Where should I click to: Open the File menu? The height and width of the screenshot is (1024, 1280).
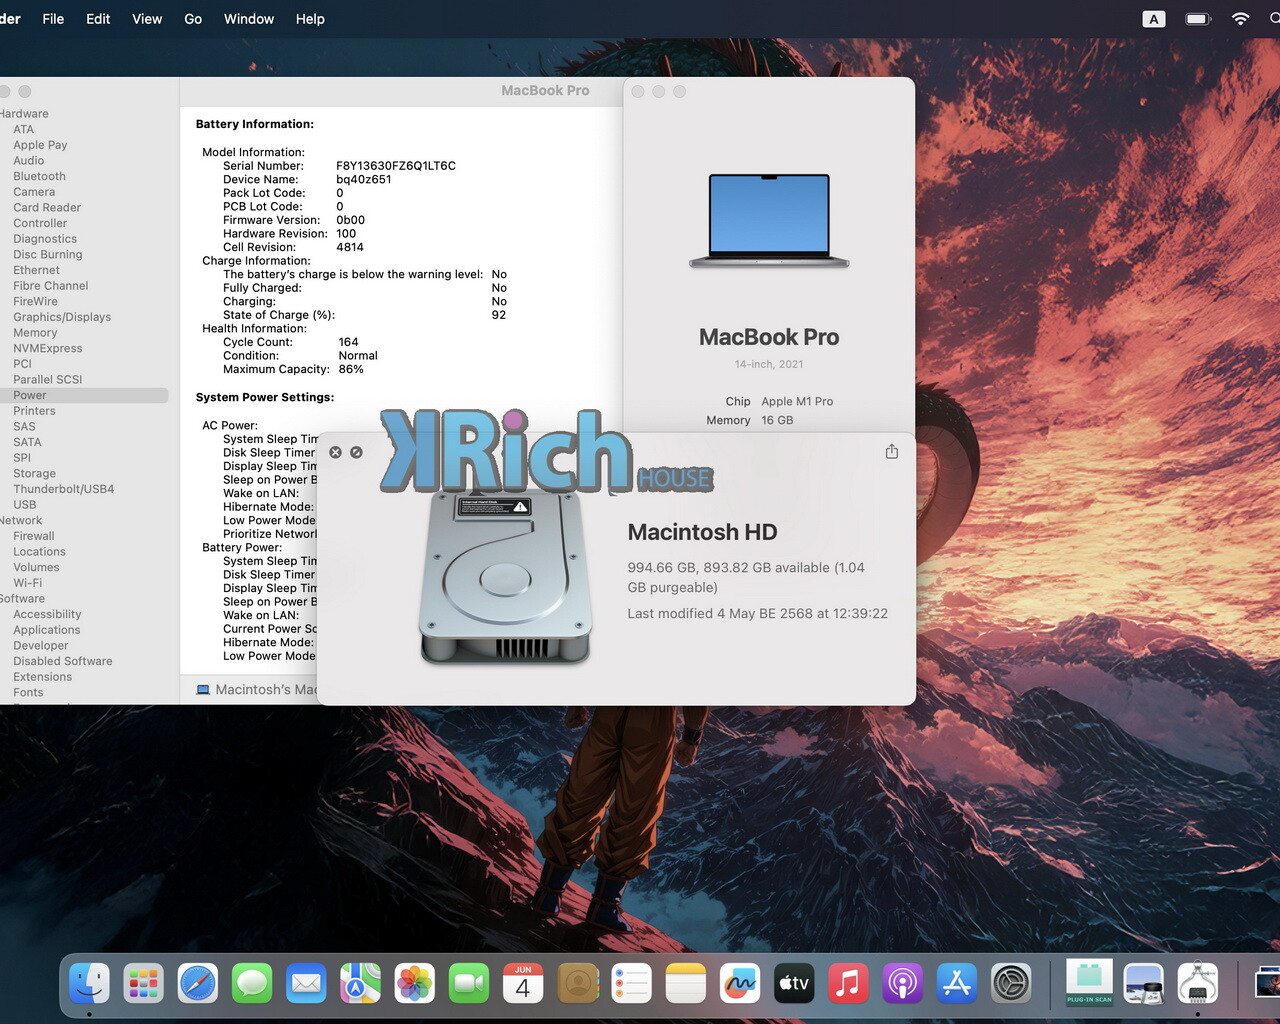click(x=53, y=19)
